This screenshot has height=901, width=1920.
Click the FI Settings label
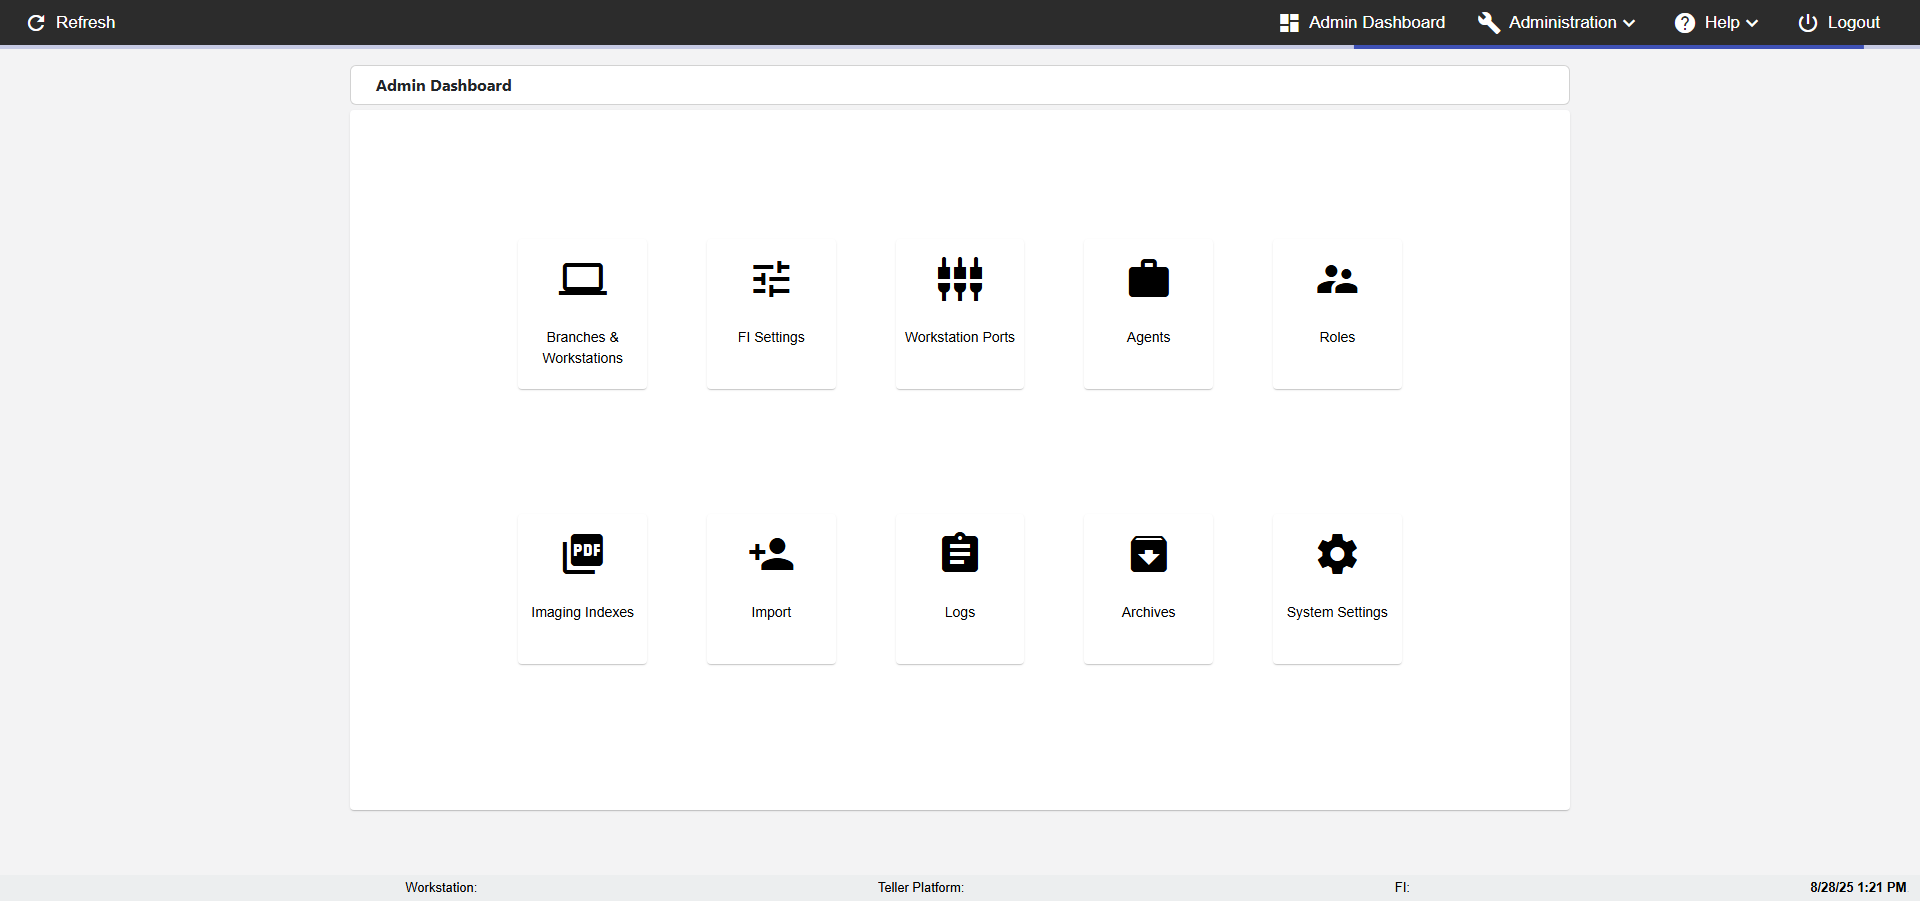tap(771, 337)
